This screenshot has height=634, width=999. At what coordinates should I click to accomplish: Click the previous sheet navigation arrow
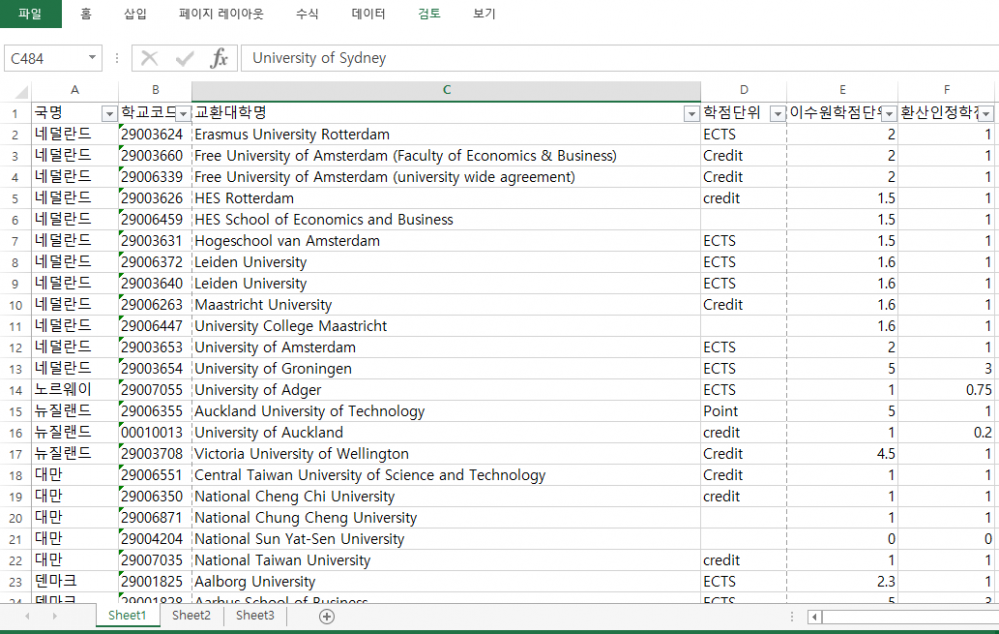point(27,616)
